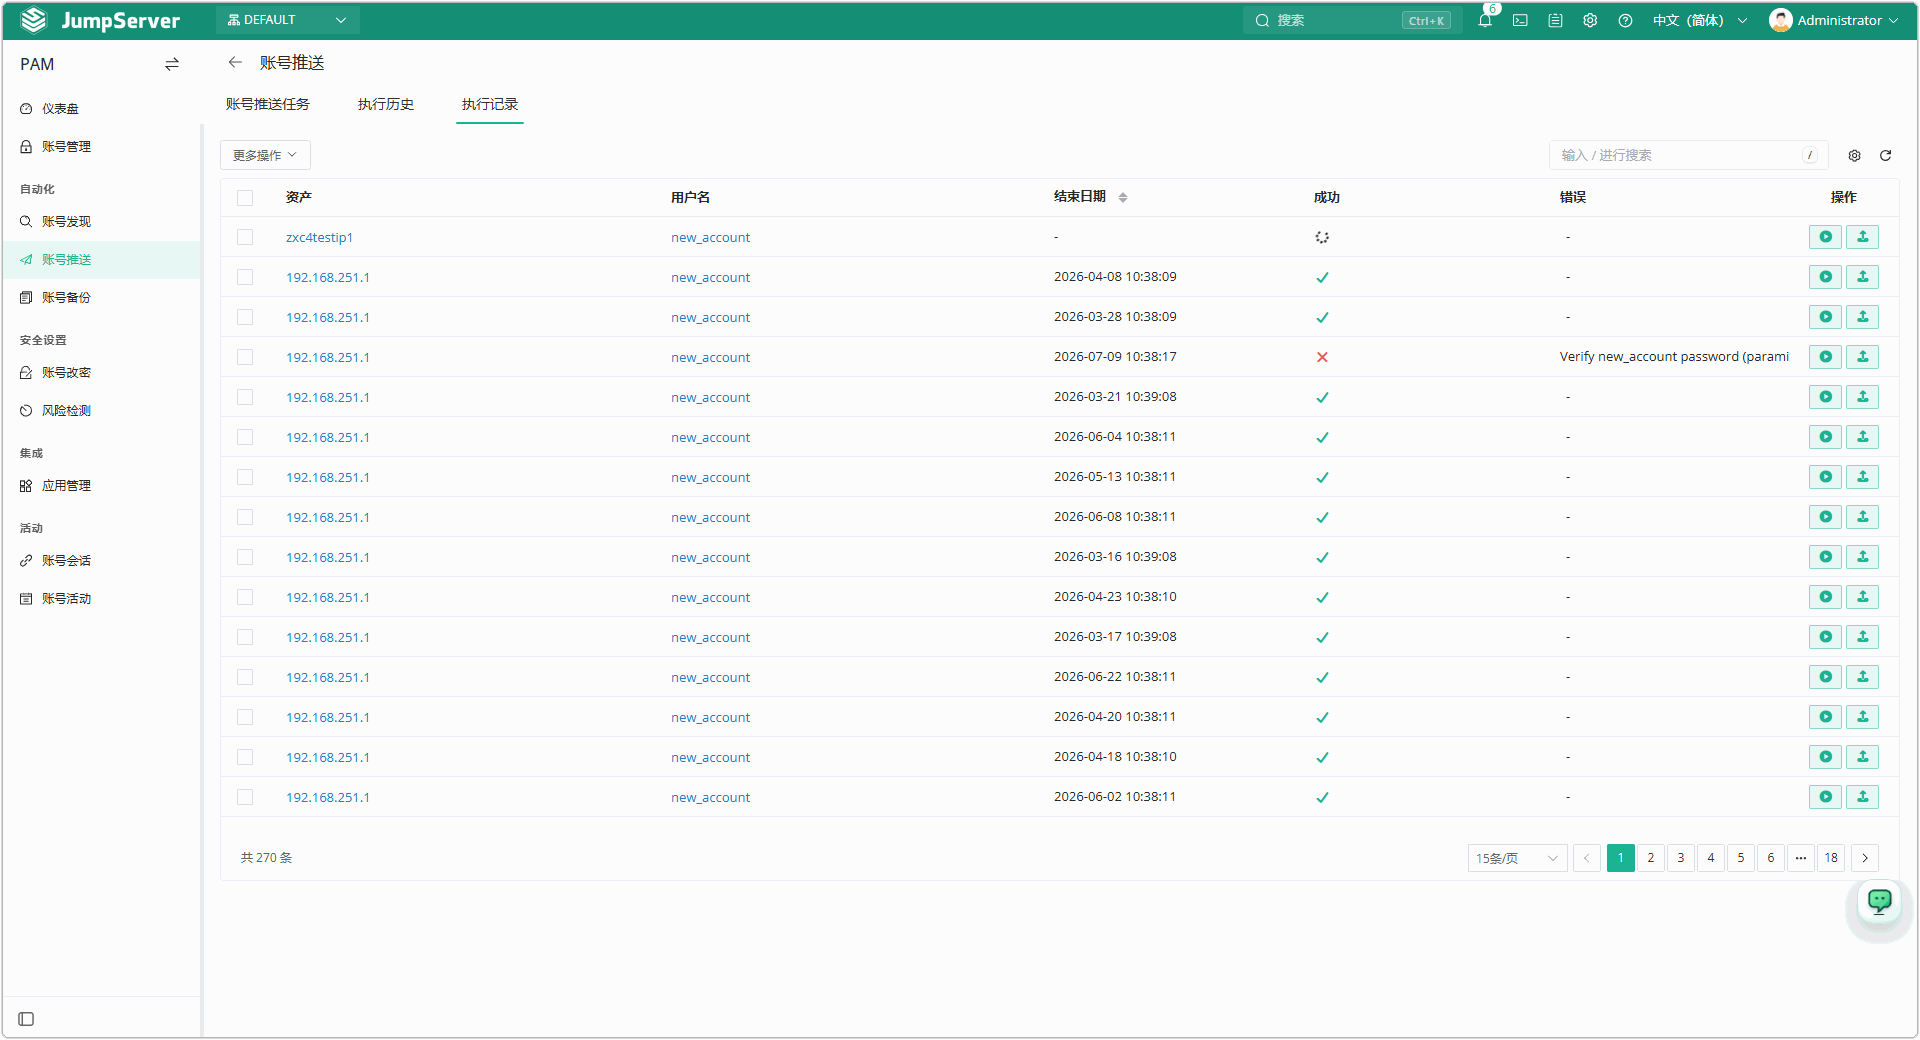The height and width of the screenshot is (1040, 1920).
Task: Click the export icon on the failed record row
Action: point(1862,357)
